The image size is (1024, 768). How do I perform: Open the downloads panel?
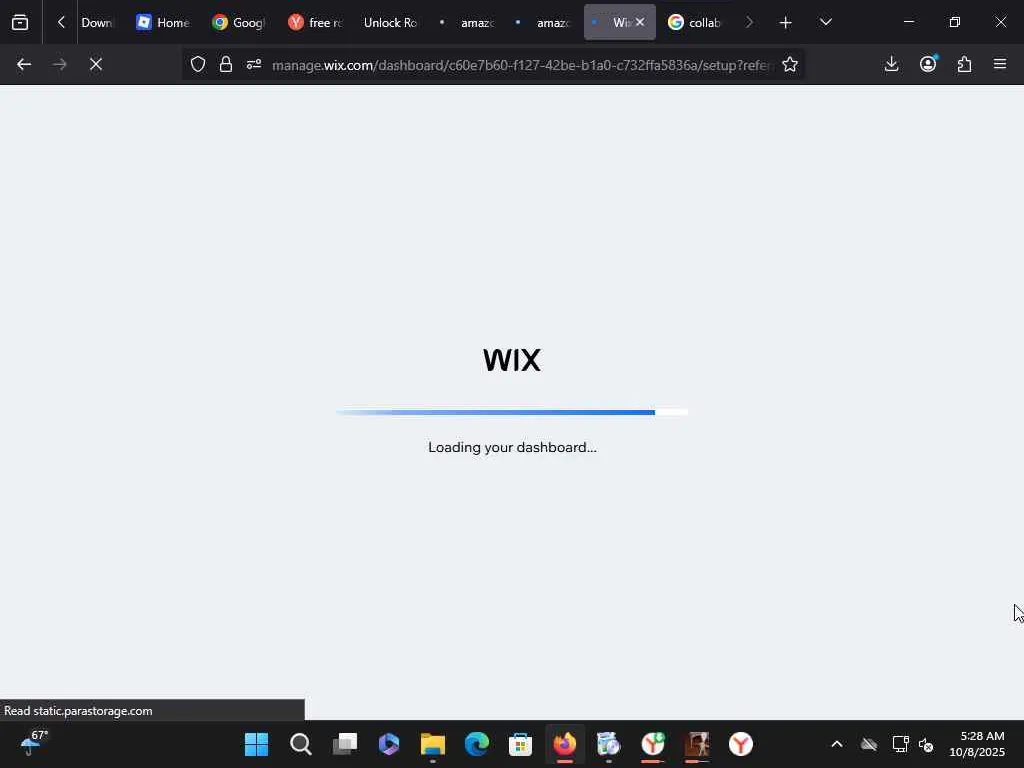(x=891, y=64)
